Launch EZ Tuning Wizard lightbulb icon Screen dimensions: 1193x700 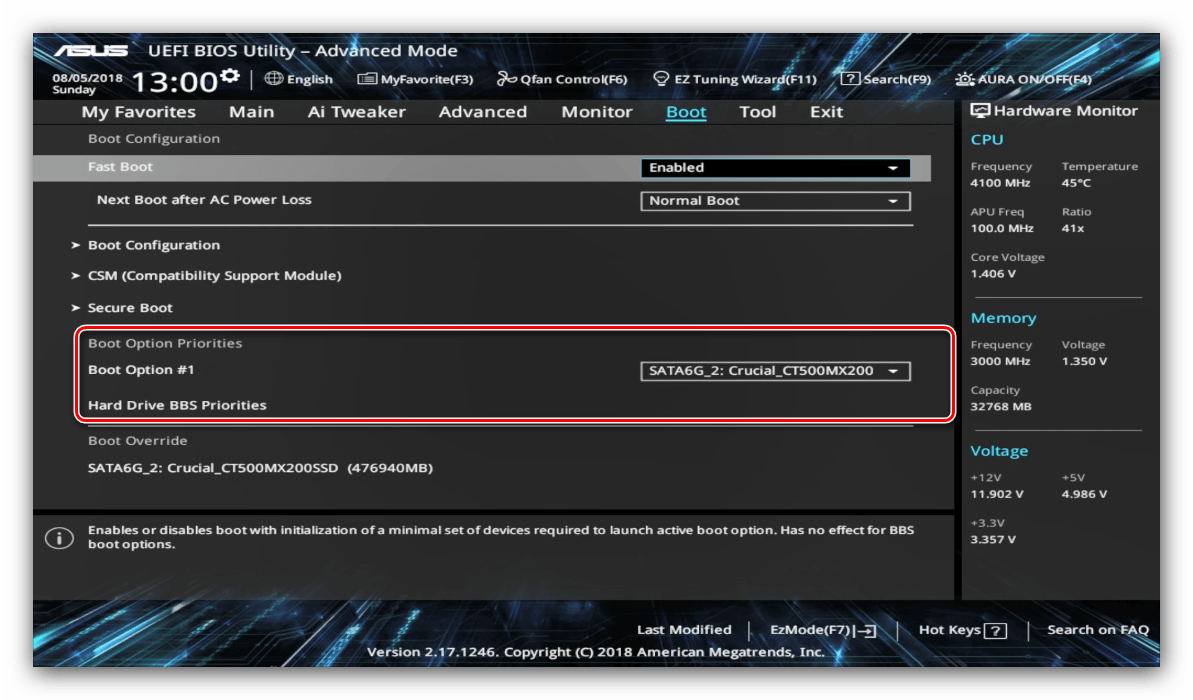coord(660,79)
